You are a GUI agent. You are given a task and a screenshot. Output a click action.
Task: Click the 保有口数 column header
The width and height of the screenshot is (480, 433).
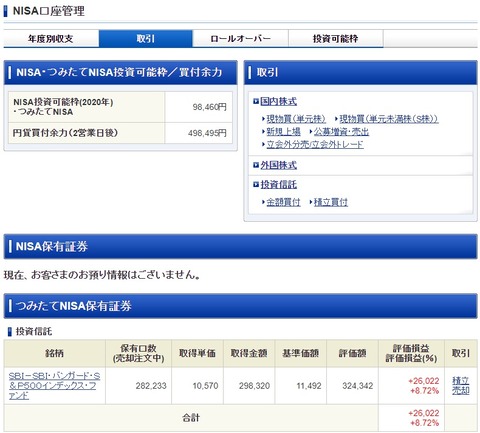pyautogui.click(x=138, y=353)
